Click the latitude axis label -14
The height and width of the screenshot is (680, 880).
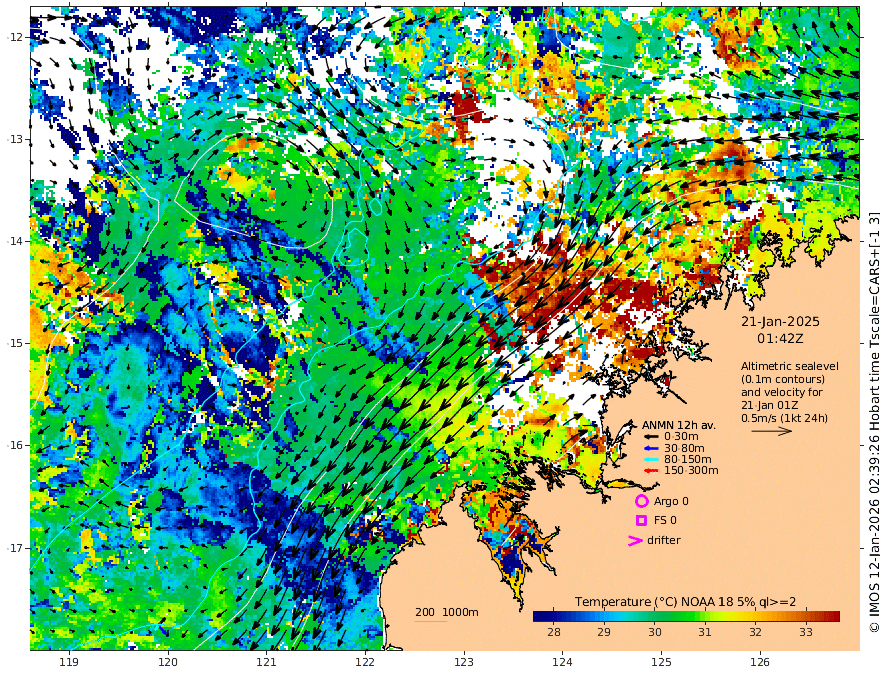[15, 241]
